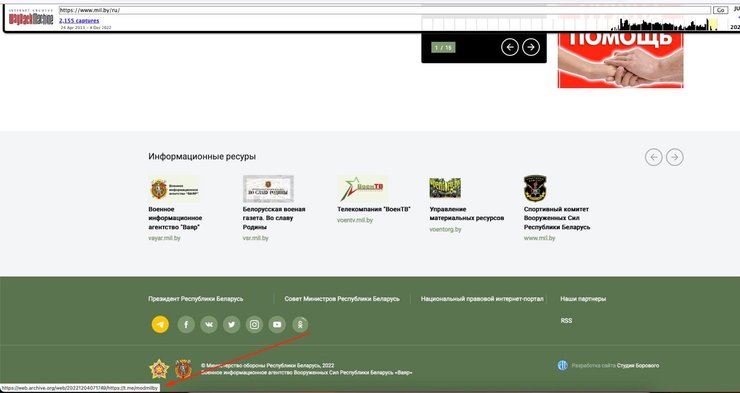Click the Министерство обороны copyright line

(268, 365)
